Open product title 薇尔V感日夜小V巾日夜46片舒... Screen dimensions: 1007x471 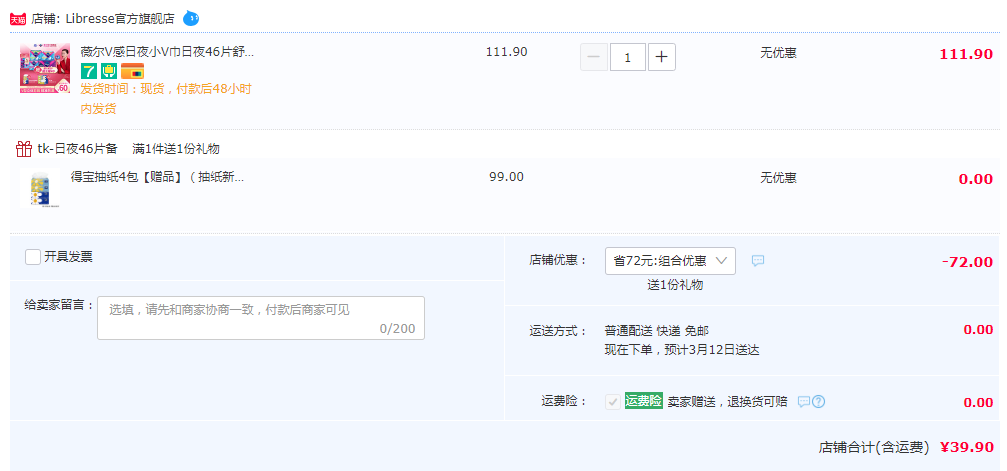click(167, 52)
